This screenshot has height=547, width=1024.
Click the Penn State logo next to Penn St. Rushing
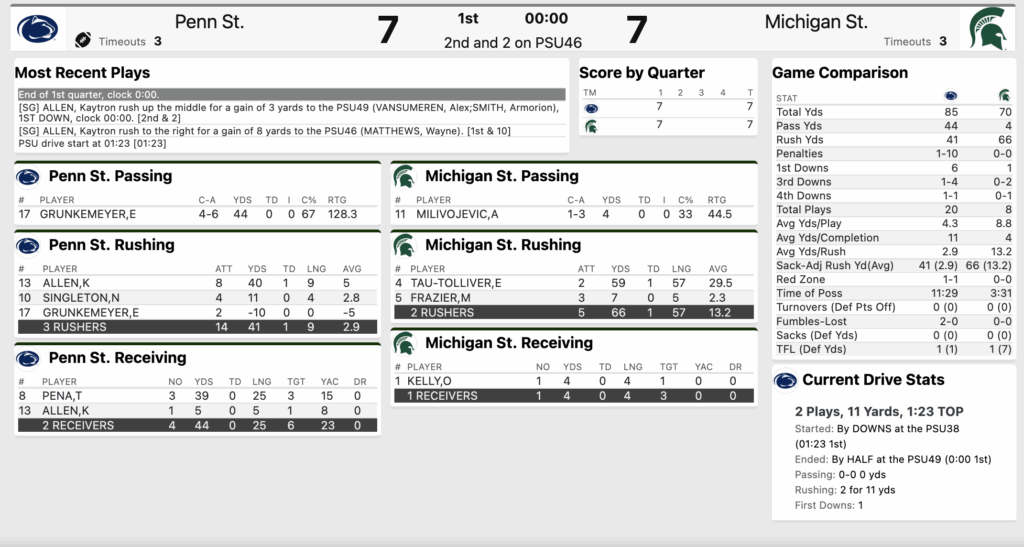click(28, 246)
